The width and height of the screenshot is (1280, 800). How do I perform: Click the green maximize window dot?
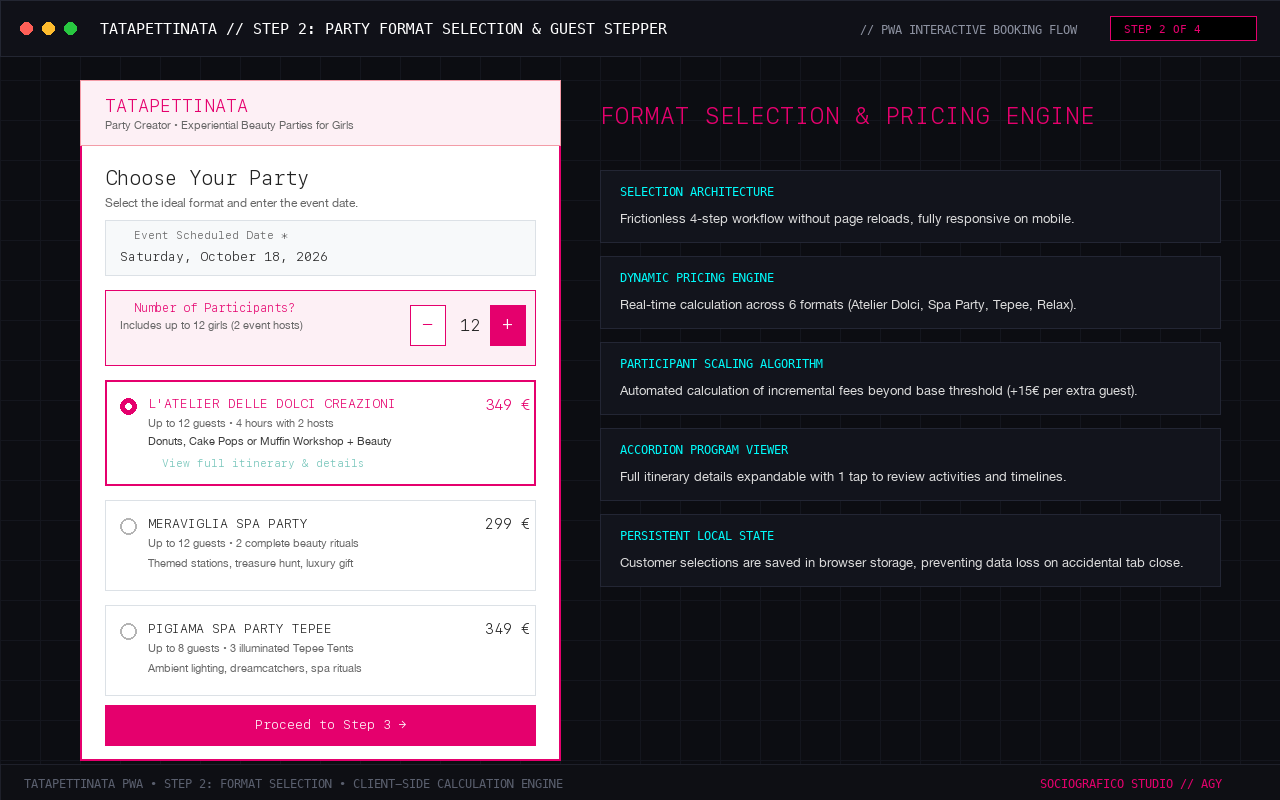click(71, 29)
